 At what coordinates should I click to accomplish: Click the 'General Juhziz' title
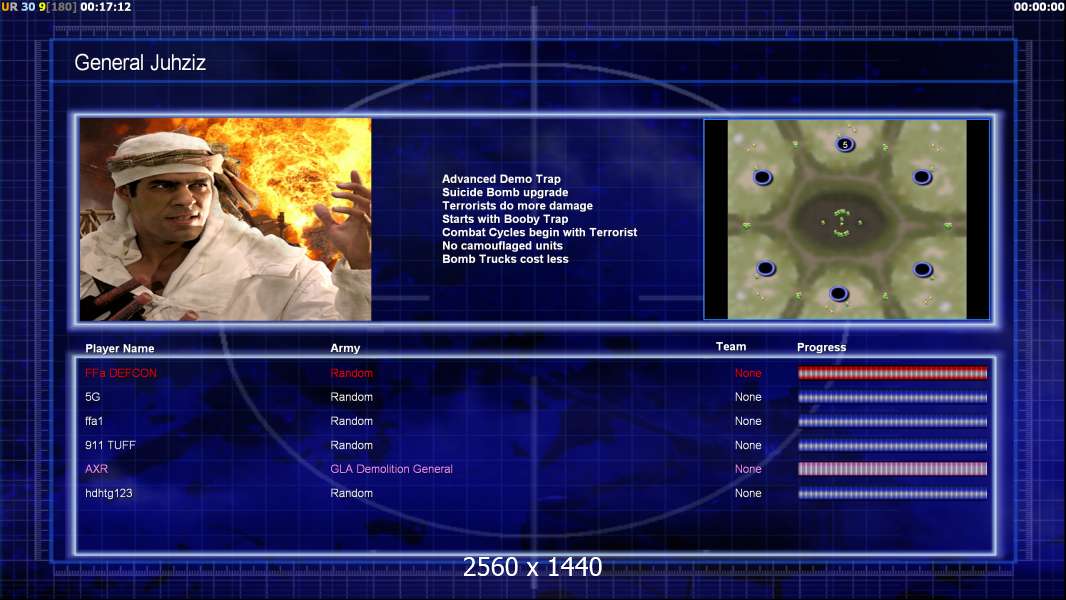coord(140,63)
